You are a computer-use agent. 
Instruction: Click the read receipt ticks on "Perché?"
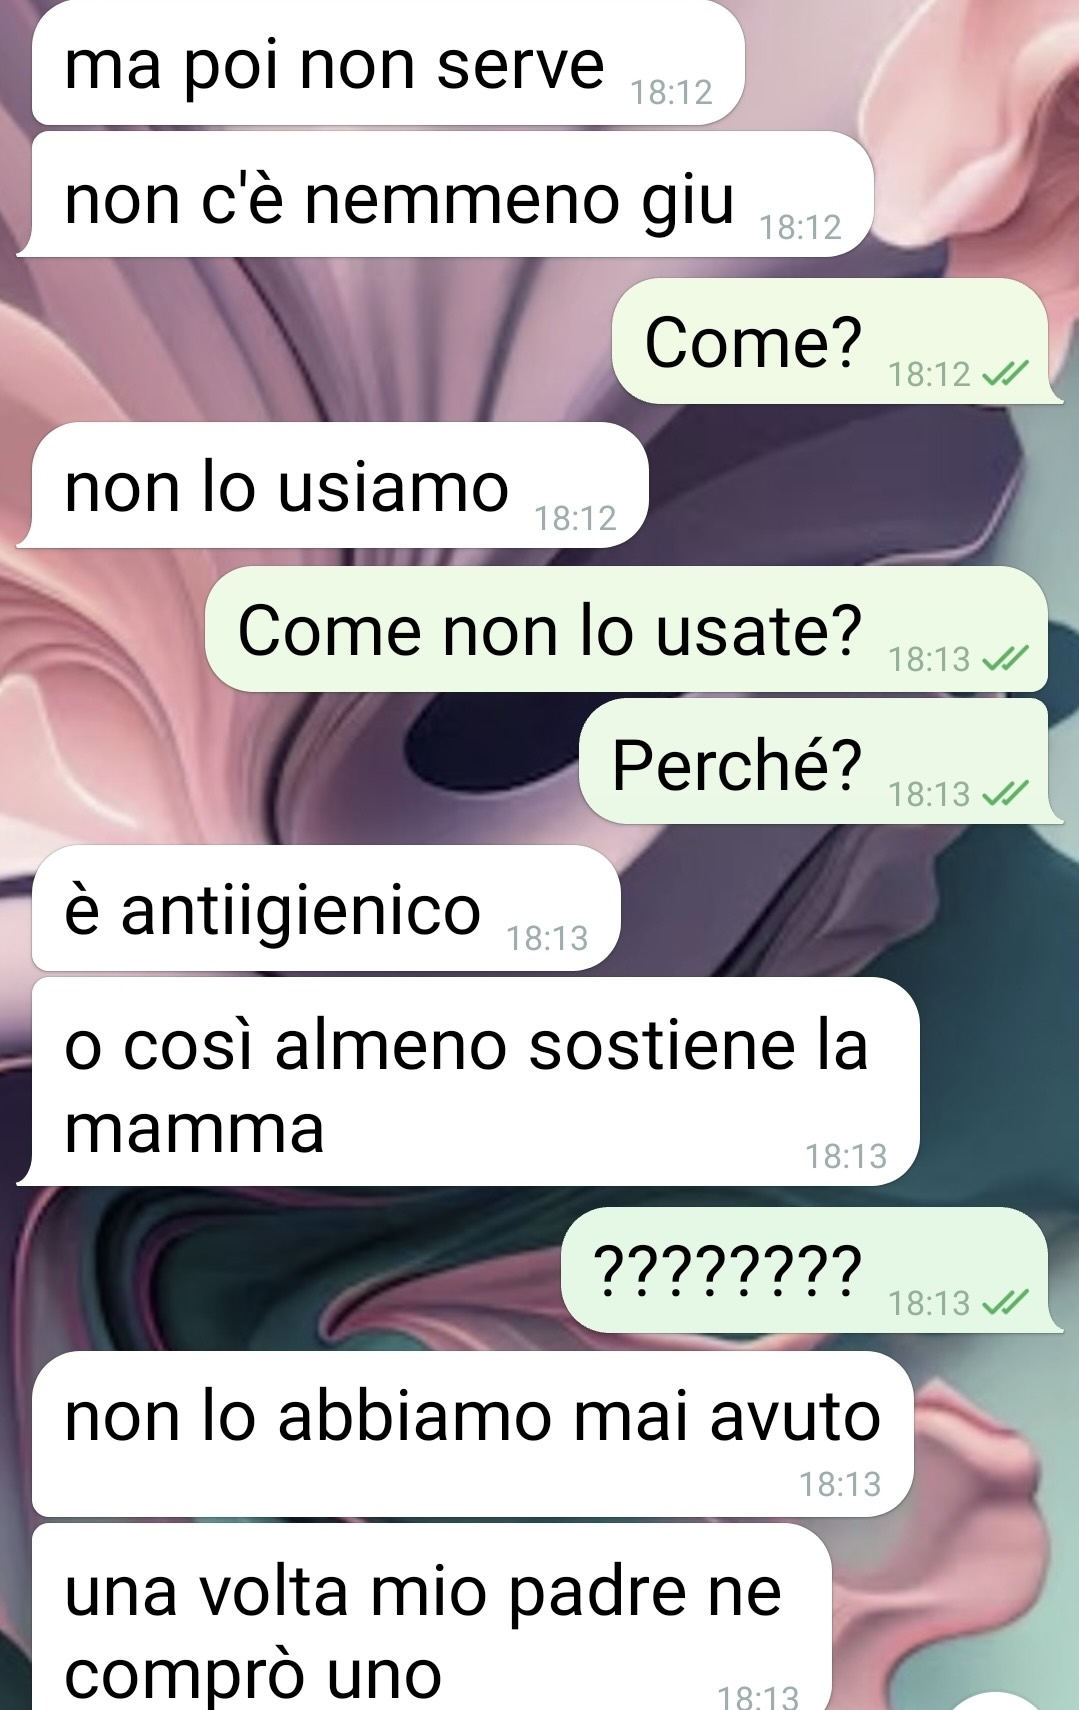1005,794
